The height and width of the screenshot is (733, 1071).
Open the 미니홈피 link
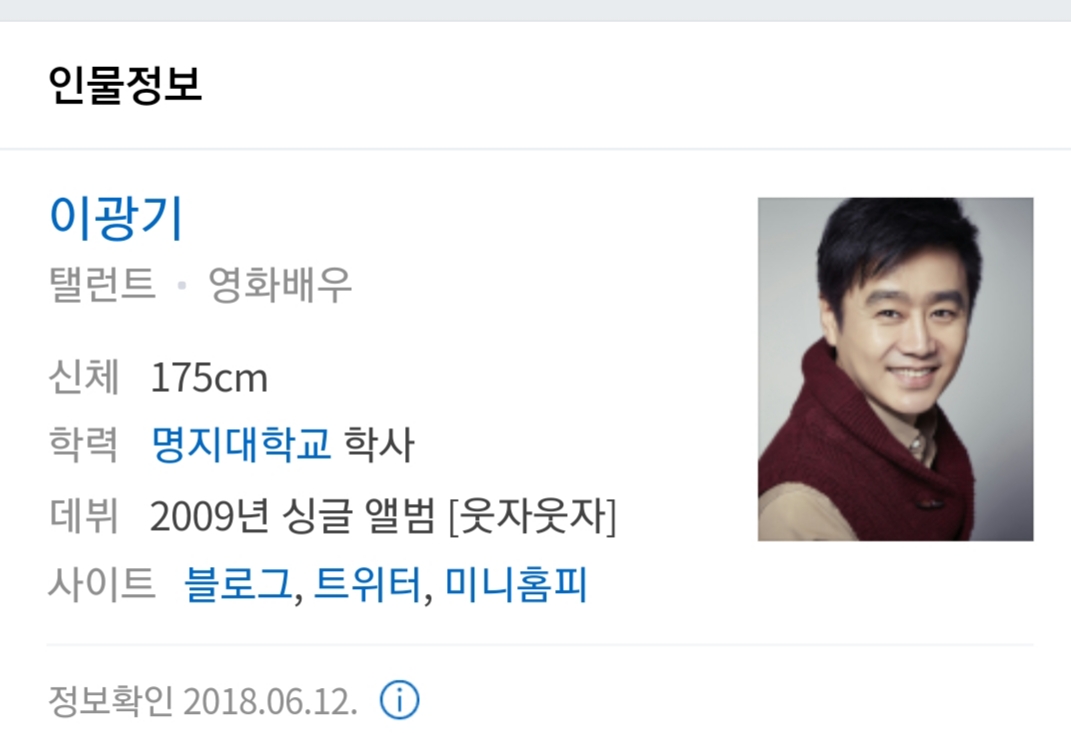point(516,585)
